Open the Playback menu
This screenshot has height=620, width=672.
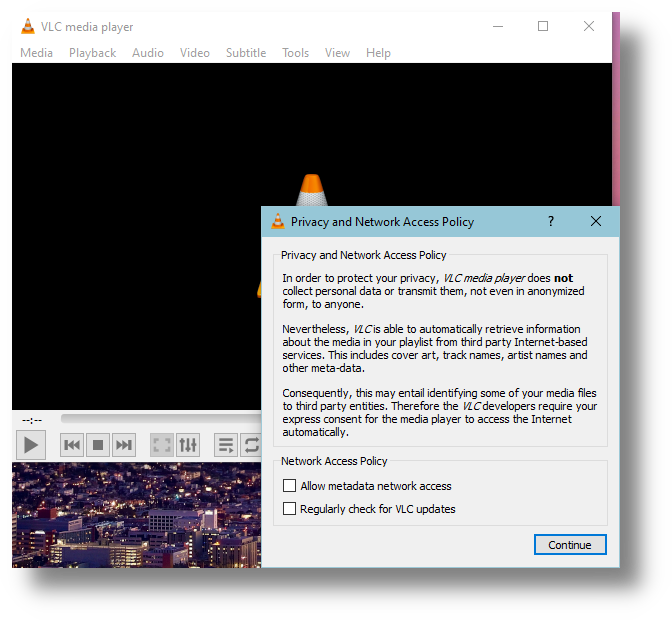93,53
